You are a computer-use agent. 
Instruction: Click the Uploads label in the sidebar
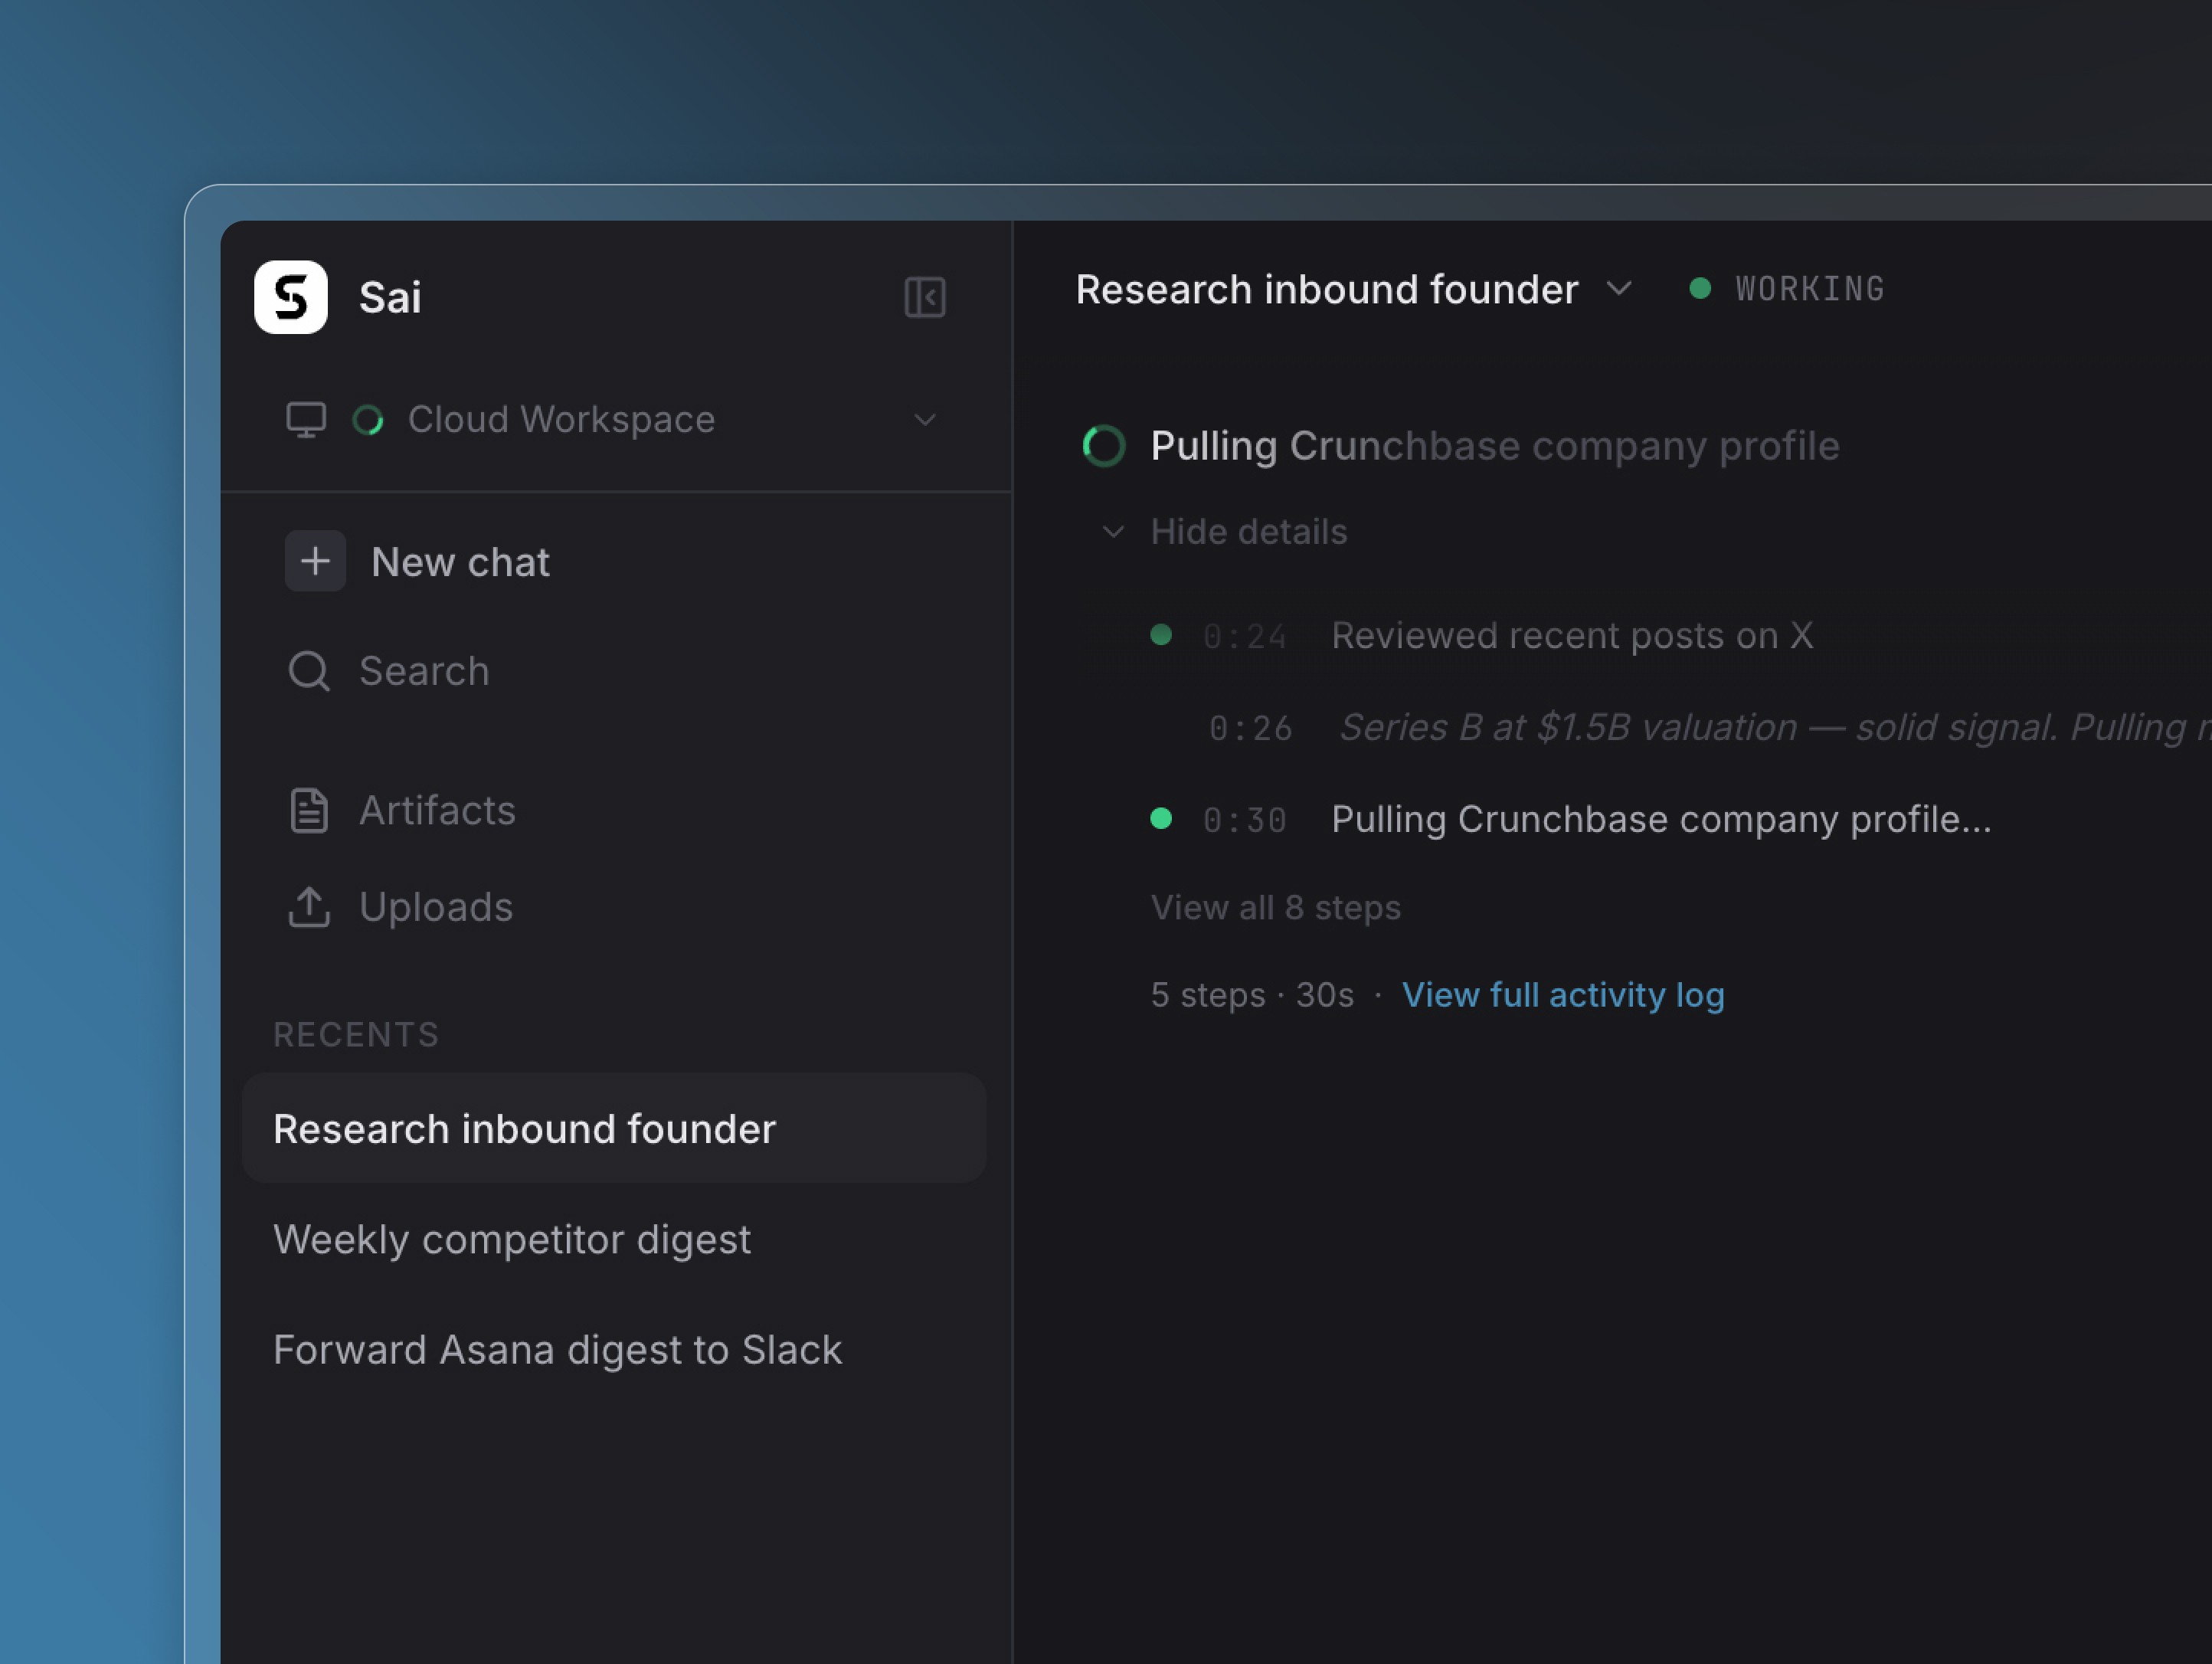pyautogui.click(x=436, y=907)
